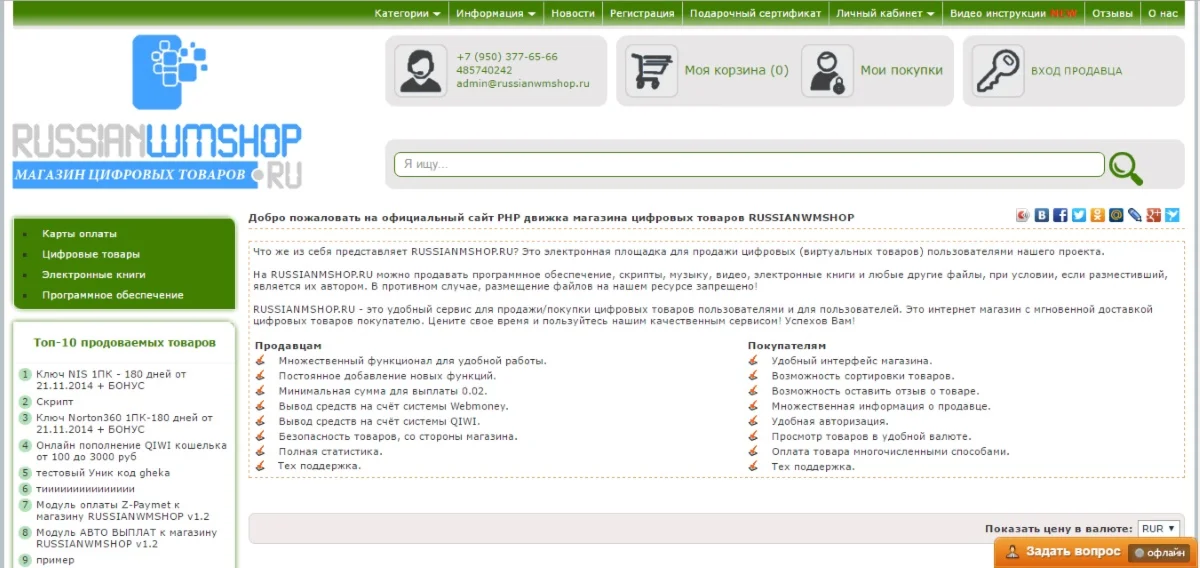Share via Mail.ru @ icon
This screenshot has width=1200, height=568.
pyautogui.click(x=1116, y=215)
